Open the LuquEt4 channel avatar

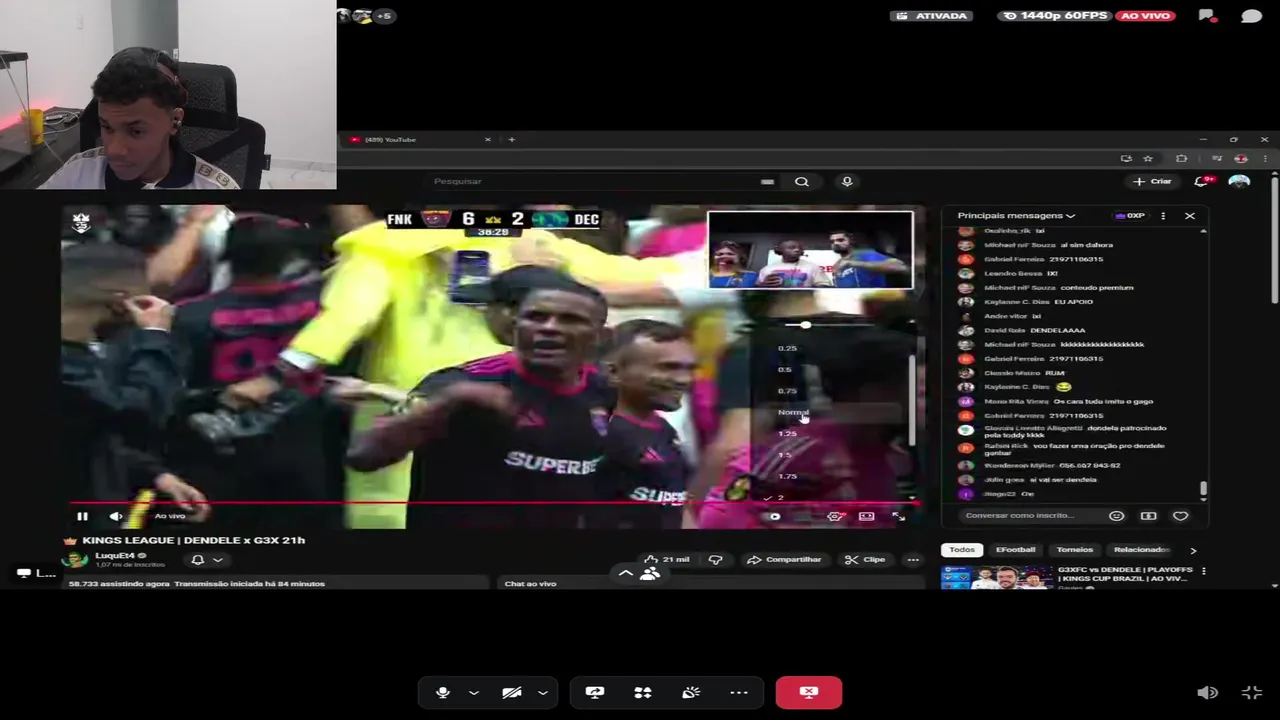[x=76, y=560]
